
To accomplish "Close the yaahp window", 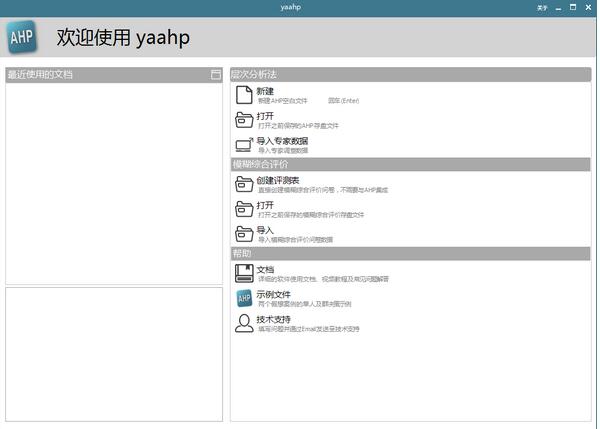I will coord(588,7).
